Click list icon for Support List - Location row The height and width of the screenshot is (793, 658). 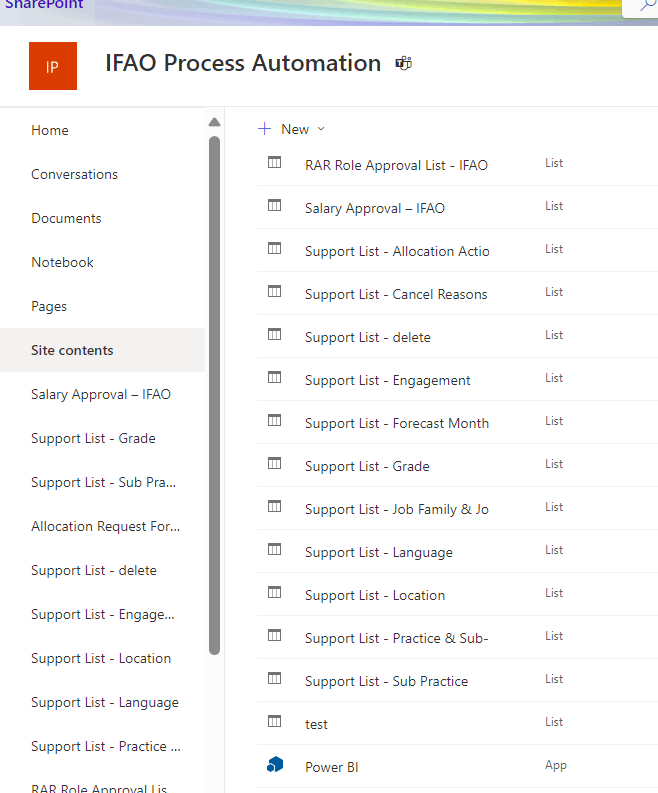click(x=275, y=593)
